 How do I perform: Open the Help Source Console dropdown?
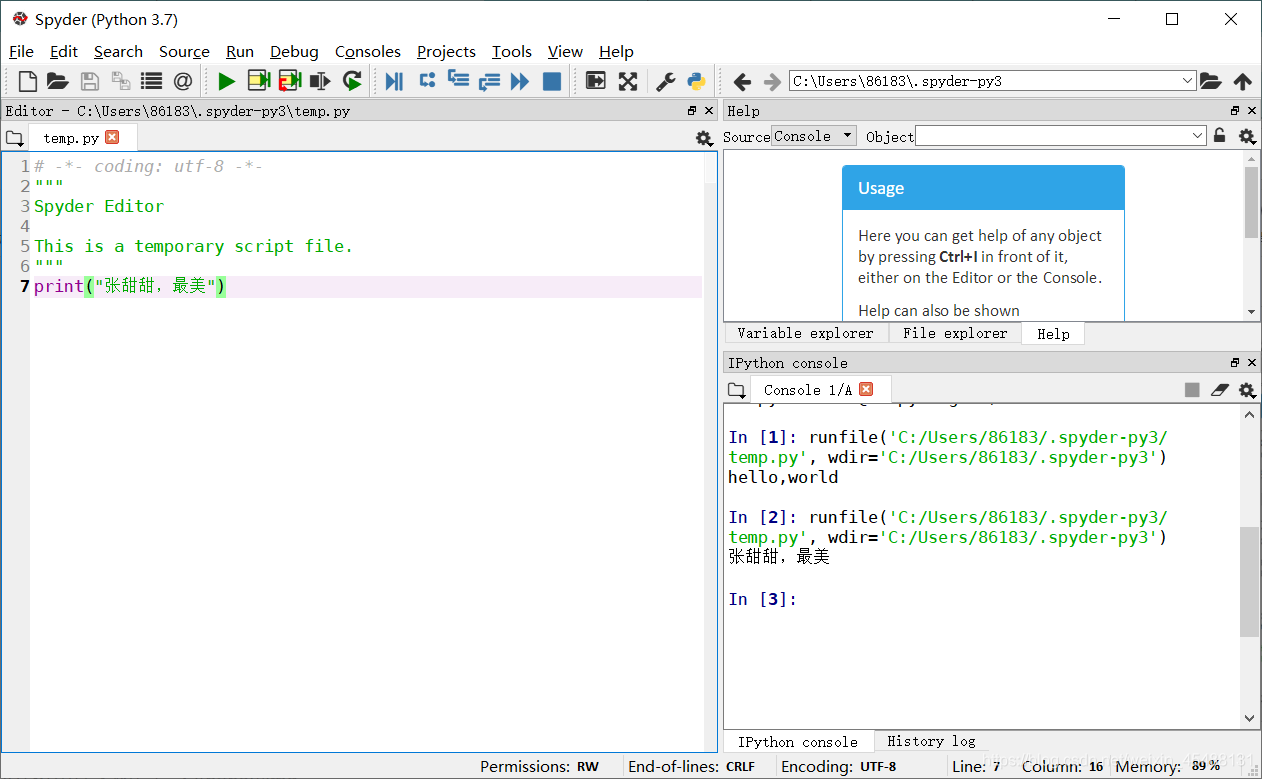tap(814, 136)
